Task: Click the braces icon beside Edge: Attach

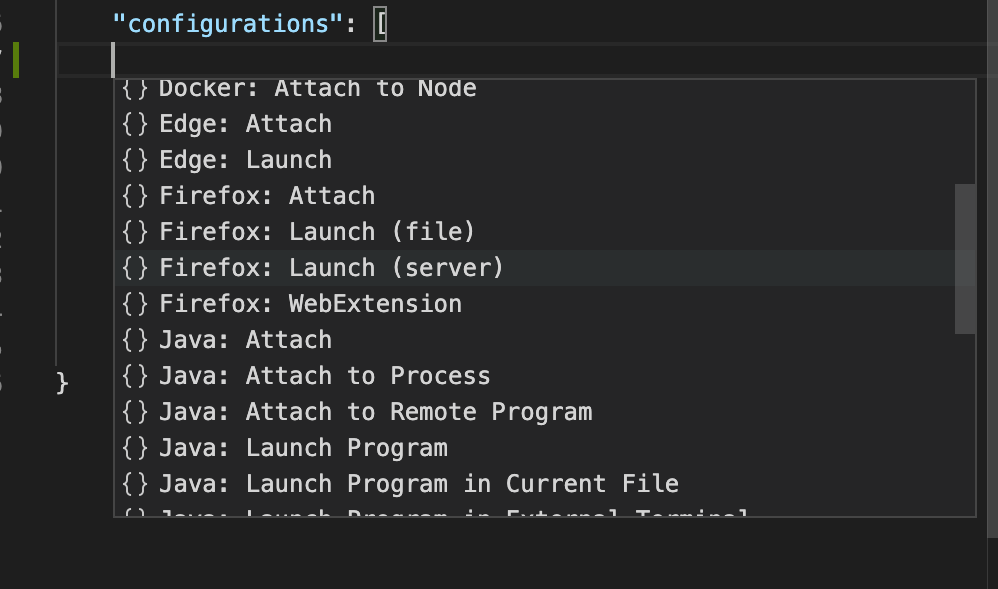Action: 135,124
